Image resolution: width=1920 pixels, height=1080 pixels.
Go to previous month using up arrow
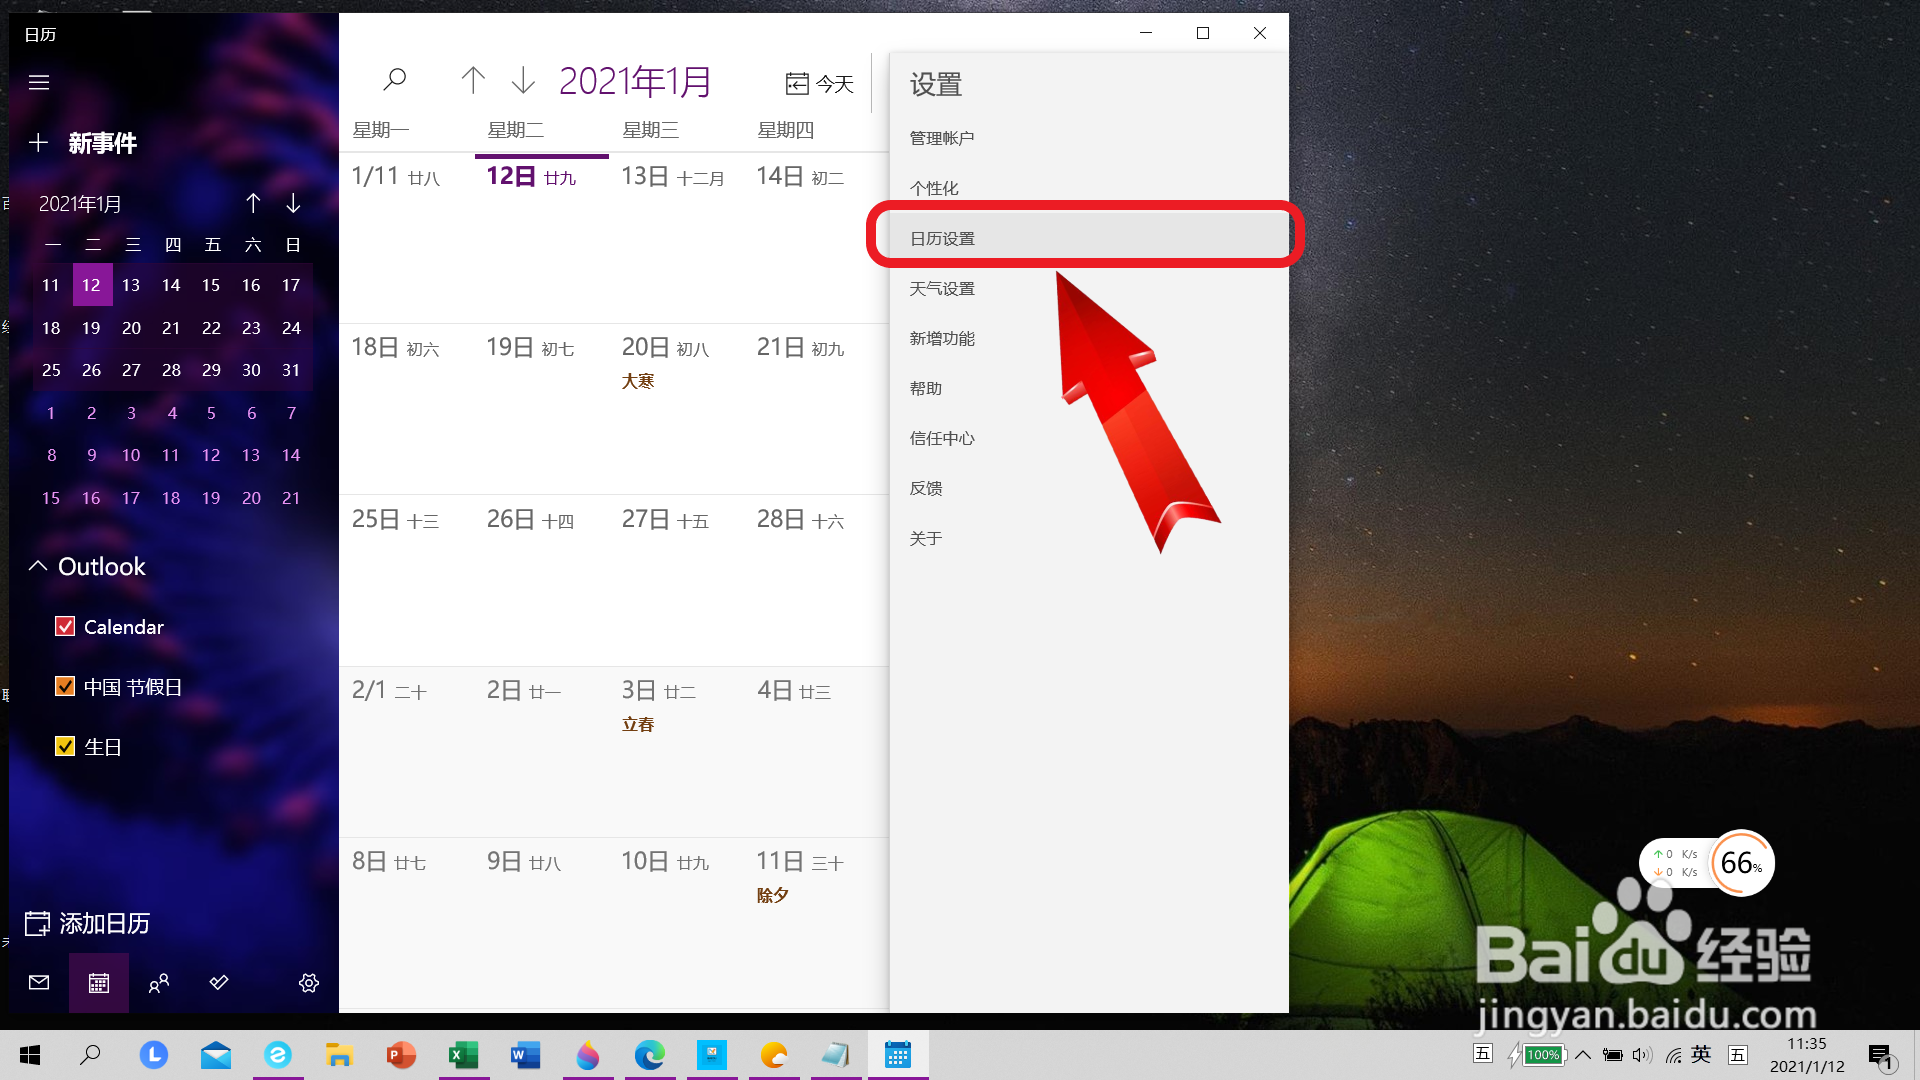coord(473,80)
